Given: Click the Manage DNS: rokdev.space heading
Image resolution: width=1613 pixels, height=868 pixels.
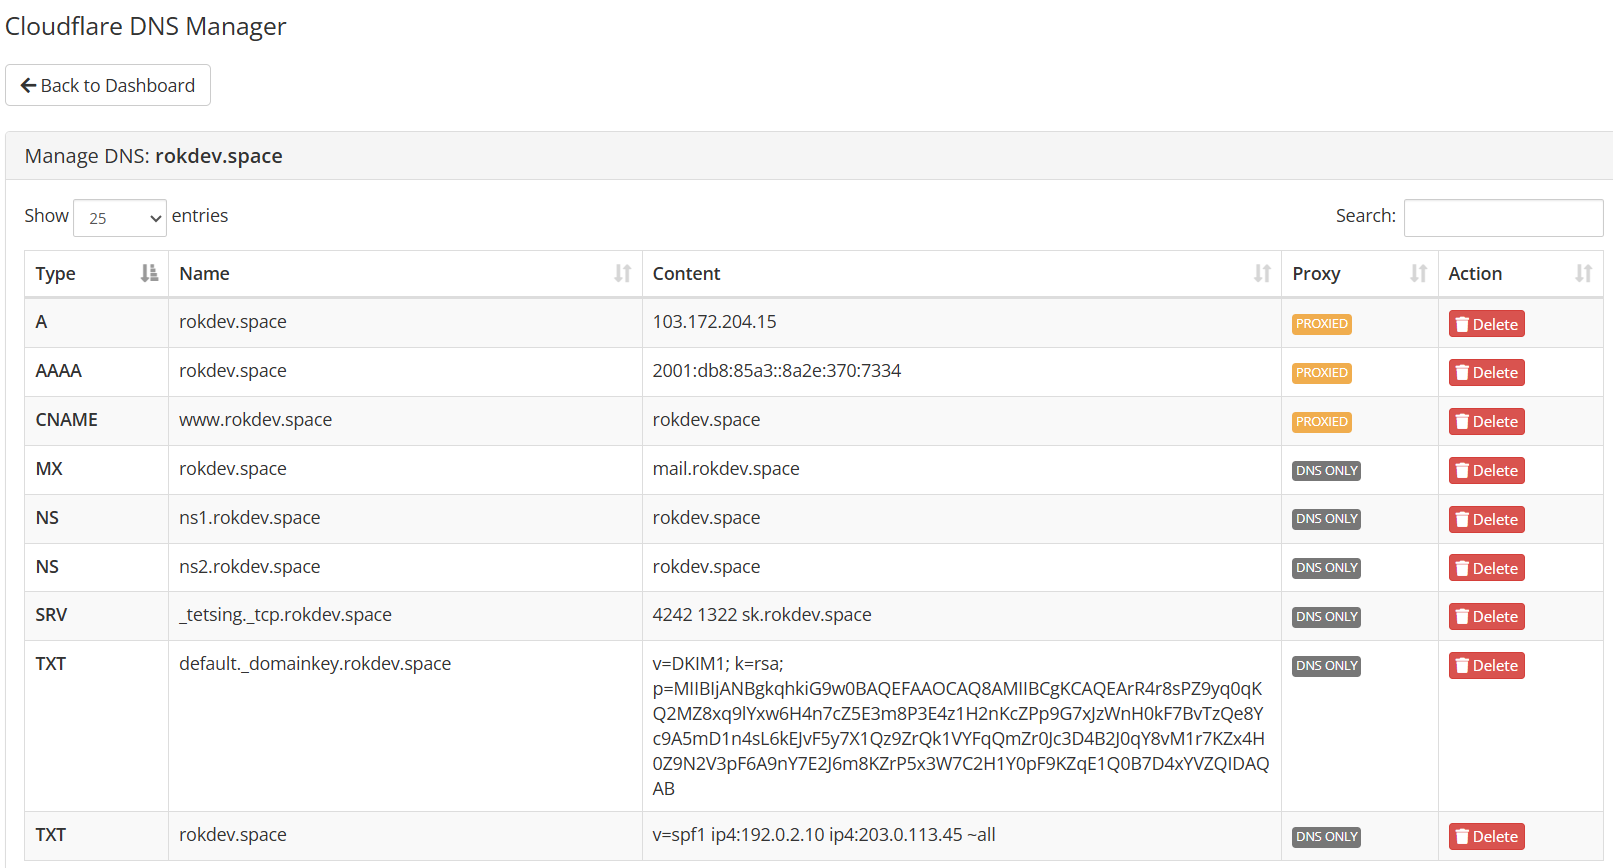Looking at the screenshot, I should (x=153, y=156).
